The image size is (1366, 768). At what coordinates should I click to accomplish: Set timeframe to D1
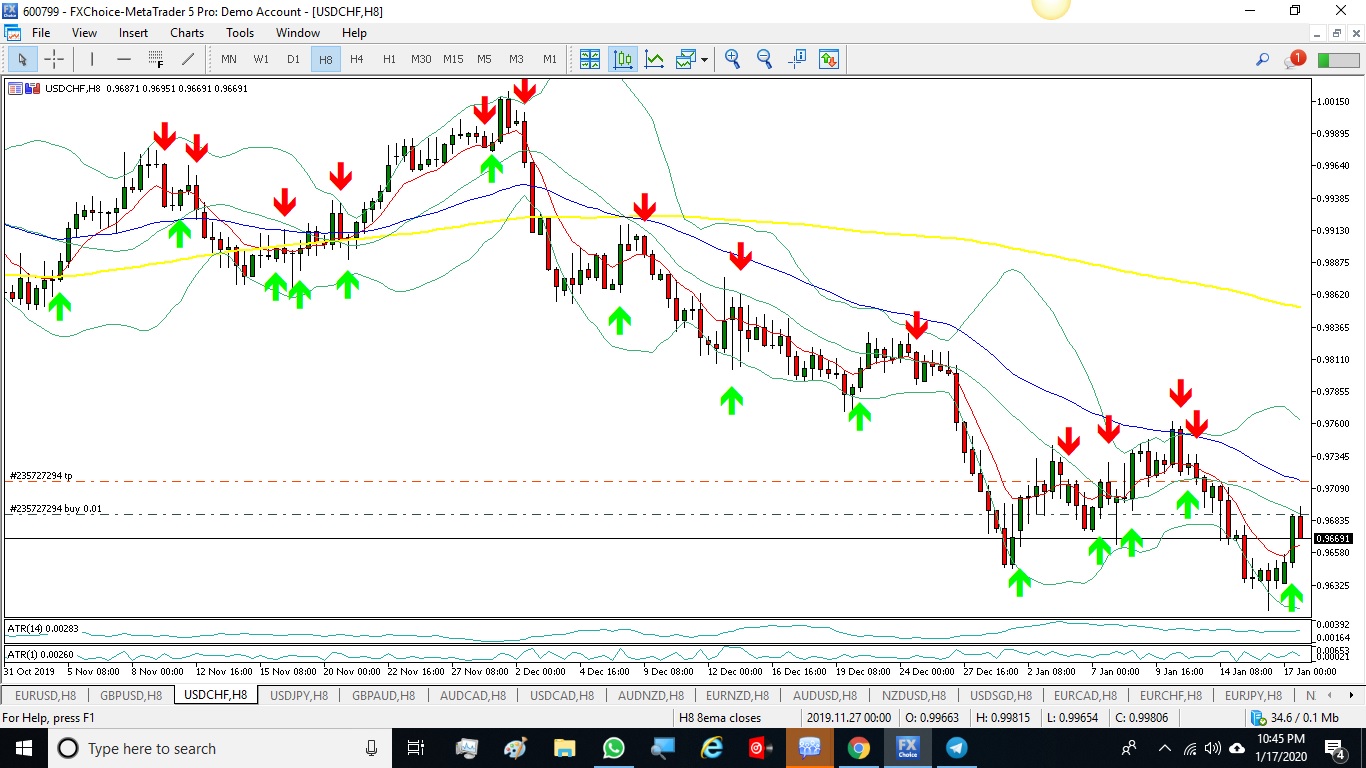[293, 59]
